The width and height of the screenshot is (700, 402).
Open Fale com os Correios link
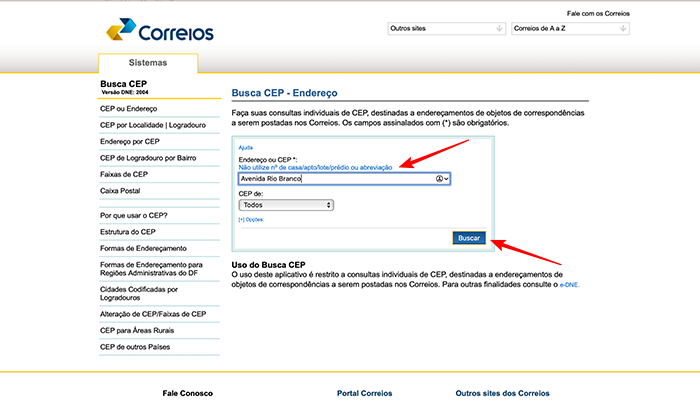pyautogui.click(x=598, y=13)
